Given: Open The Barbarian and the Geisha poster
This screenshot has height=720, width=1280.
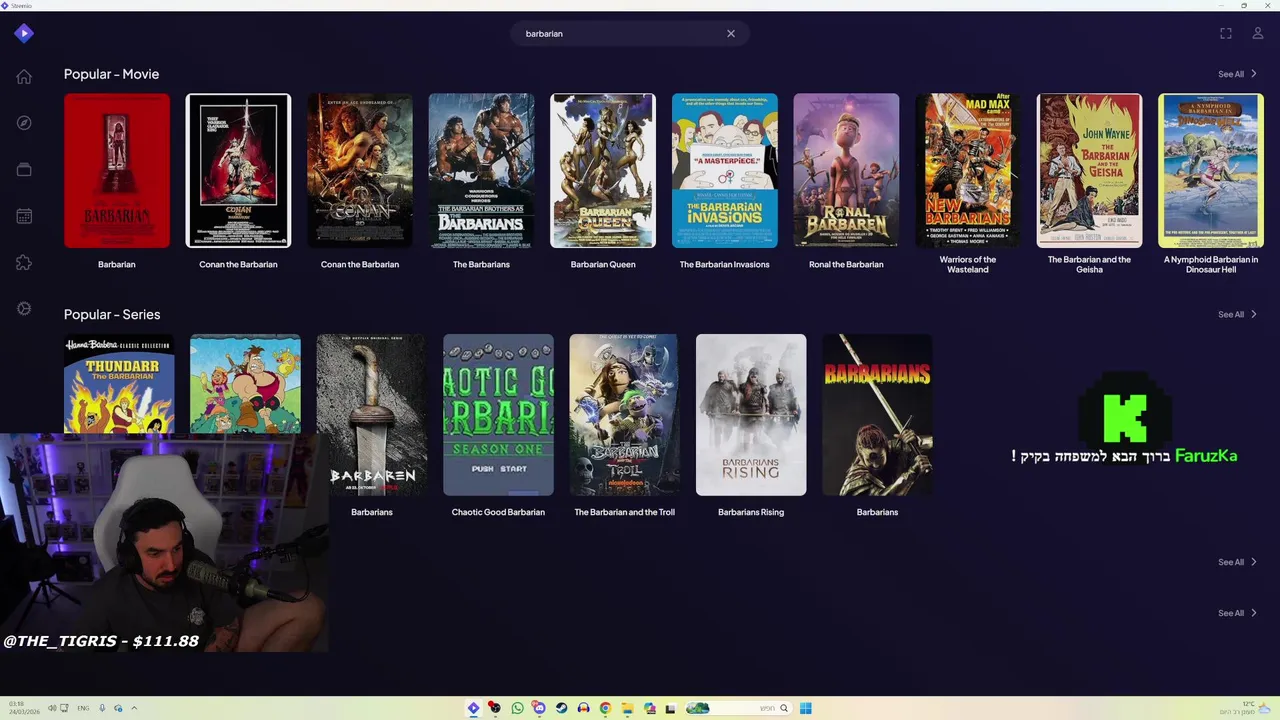Looking at the screenshot, I should [x=1089, y=171].
